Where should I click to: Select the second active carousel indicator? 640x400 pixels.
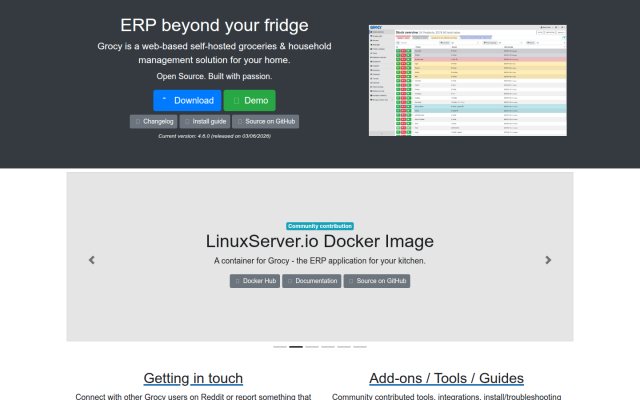point(296,347)
